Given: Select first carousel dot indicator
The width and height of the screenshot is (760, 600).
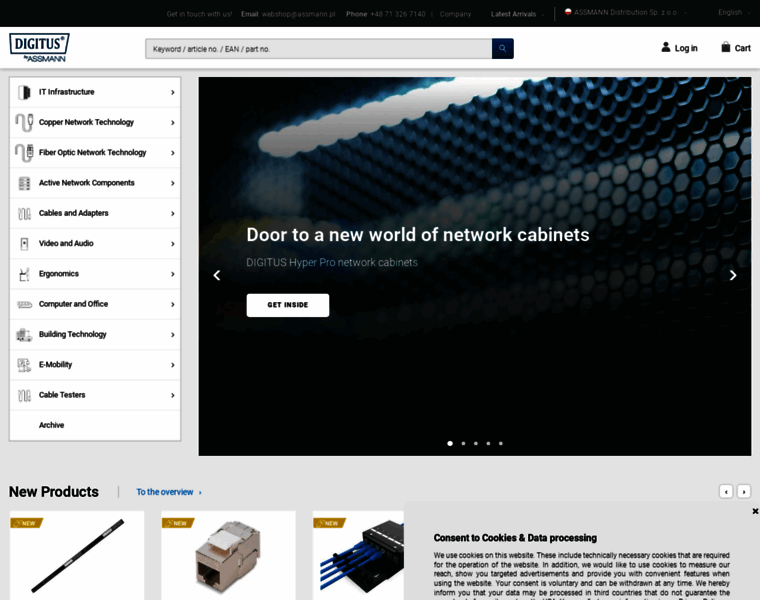Looking at the screenshot, I should click(x=450, y=443).
